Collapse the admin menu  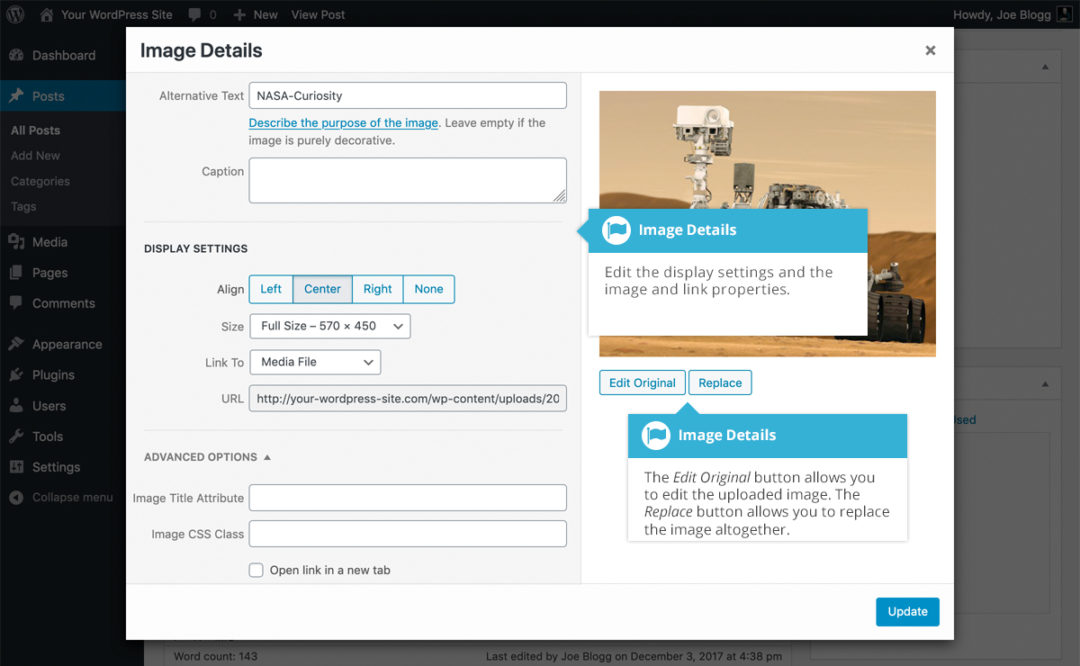(15, 497)
